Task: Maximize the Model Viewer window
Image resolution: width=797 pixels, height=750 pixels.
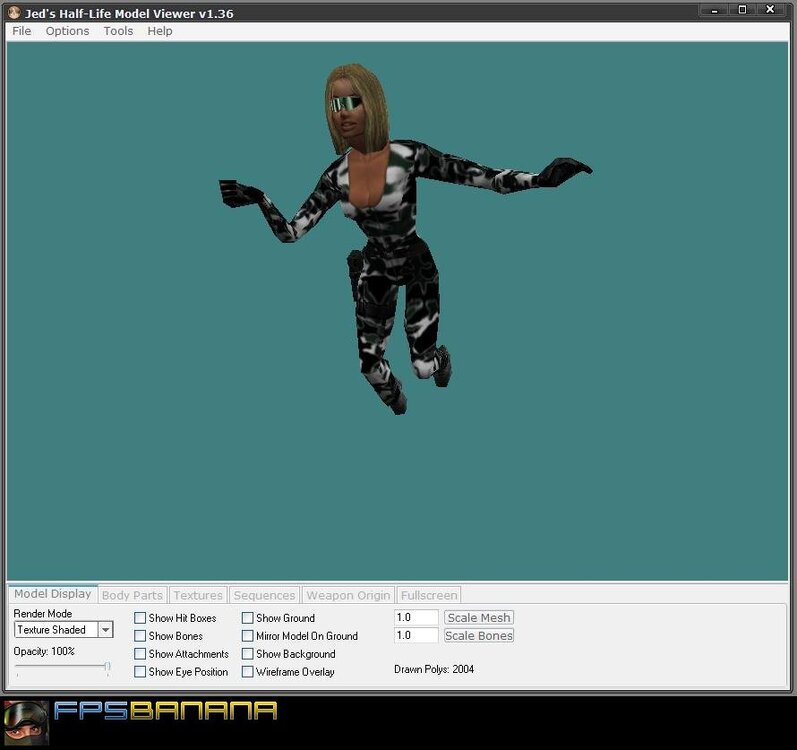Action: [x=743, y=10]
